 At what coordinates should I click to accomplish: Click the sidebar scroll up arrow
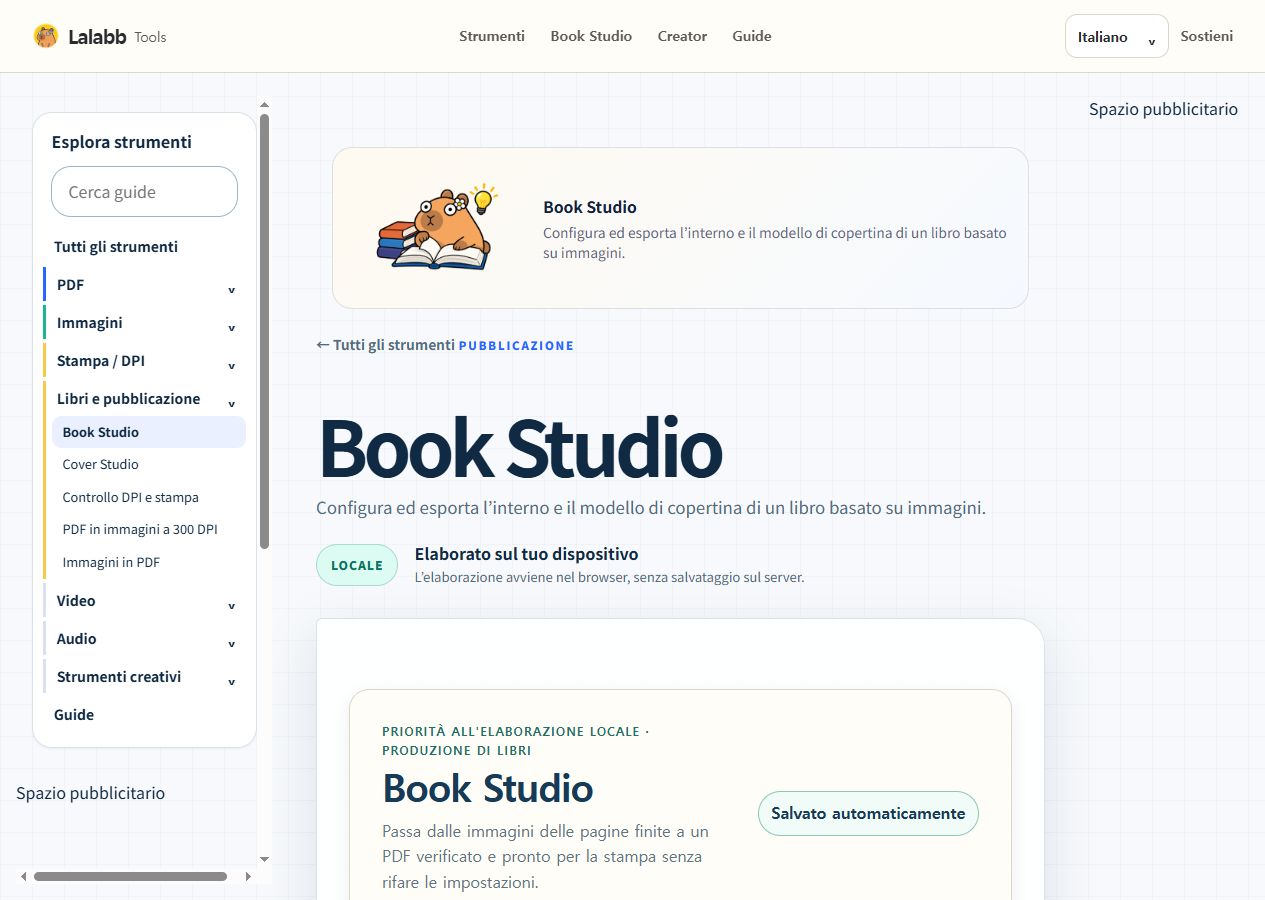pos(264,104)
